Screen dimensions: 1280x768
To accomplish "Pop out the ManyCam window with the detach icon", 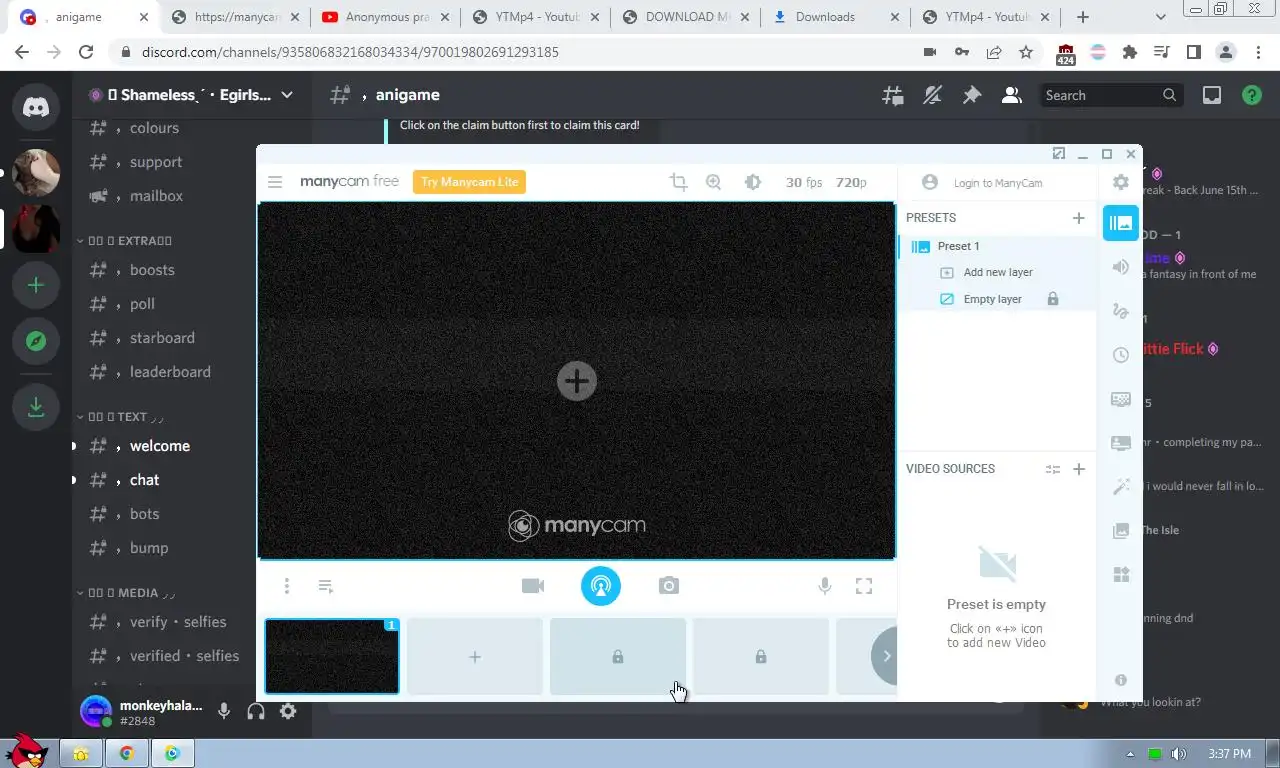I will 1059,153.
